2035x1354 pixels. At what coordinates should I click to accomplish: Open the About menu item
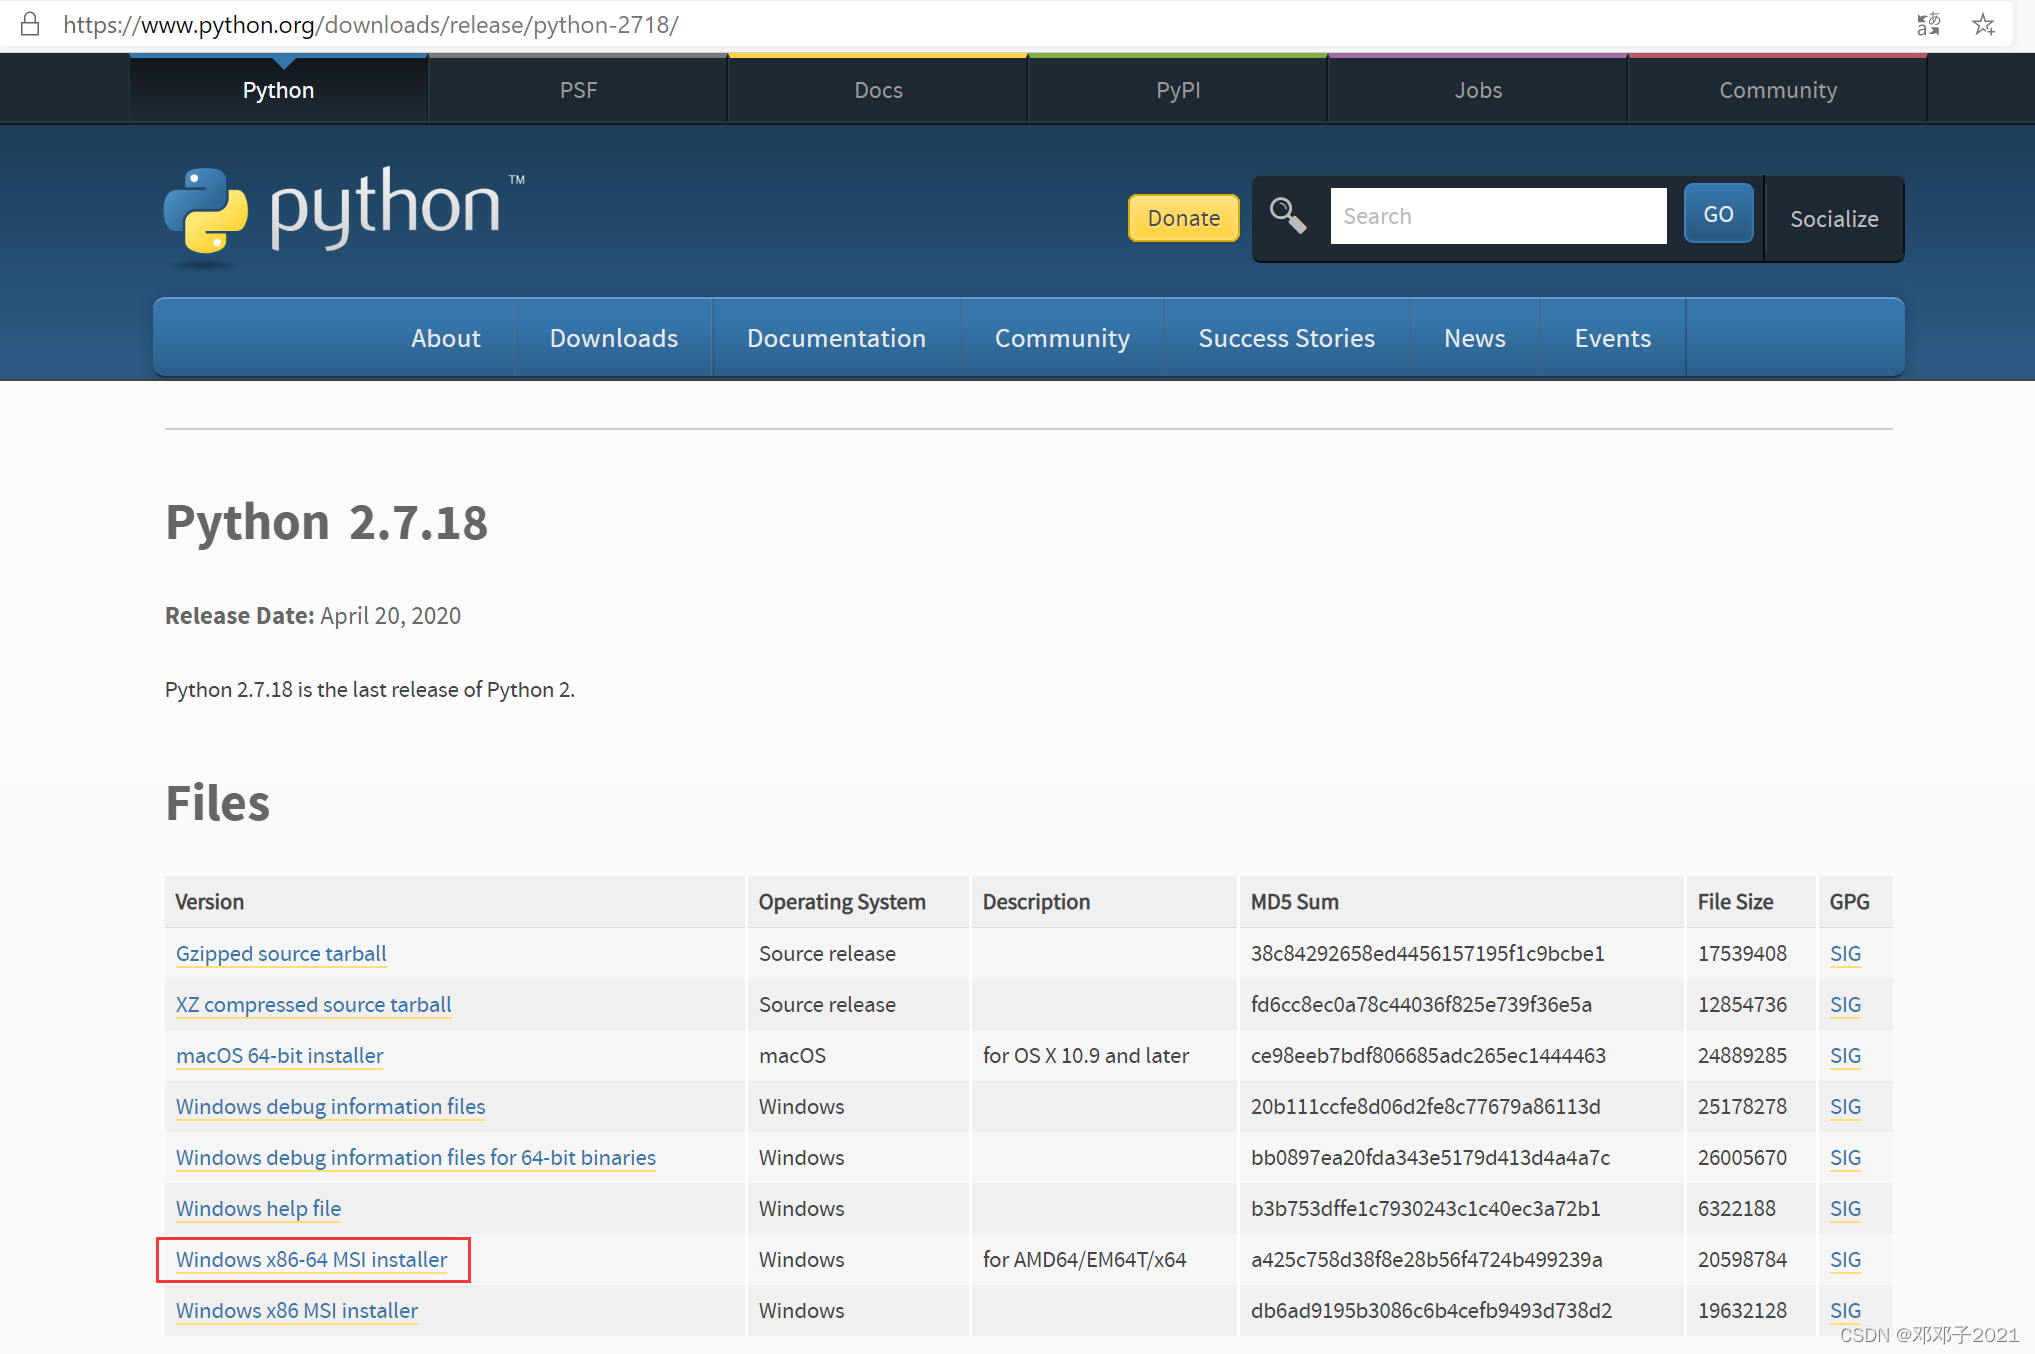[x=446, y=338]
